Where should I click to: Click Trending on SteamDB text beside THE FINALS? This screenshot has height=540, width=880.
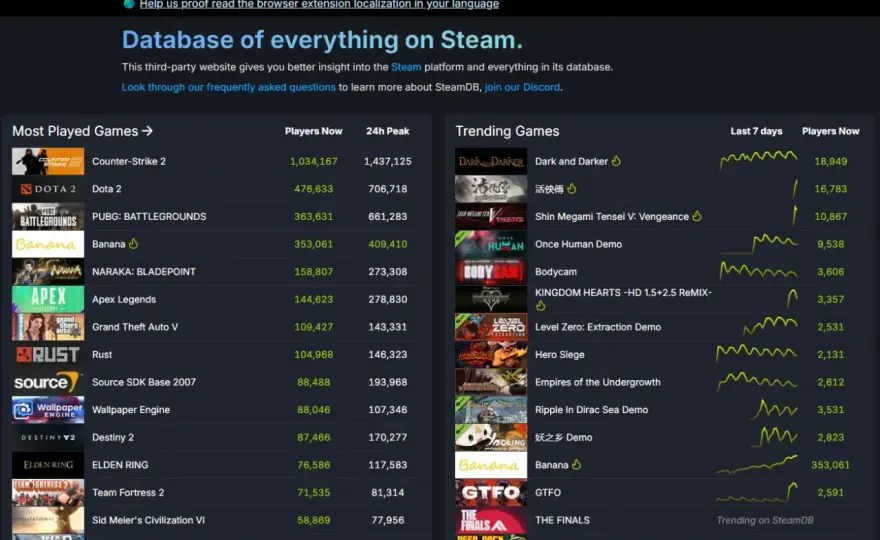[x=765, y=520]
